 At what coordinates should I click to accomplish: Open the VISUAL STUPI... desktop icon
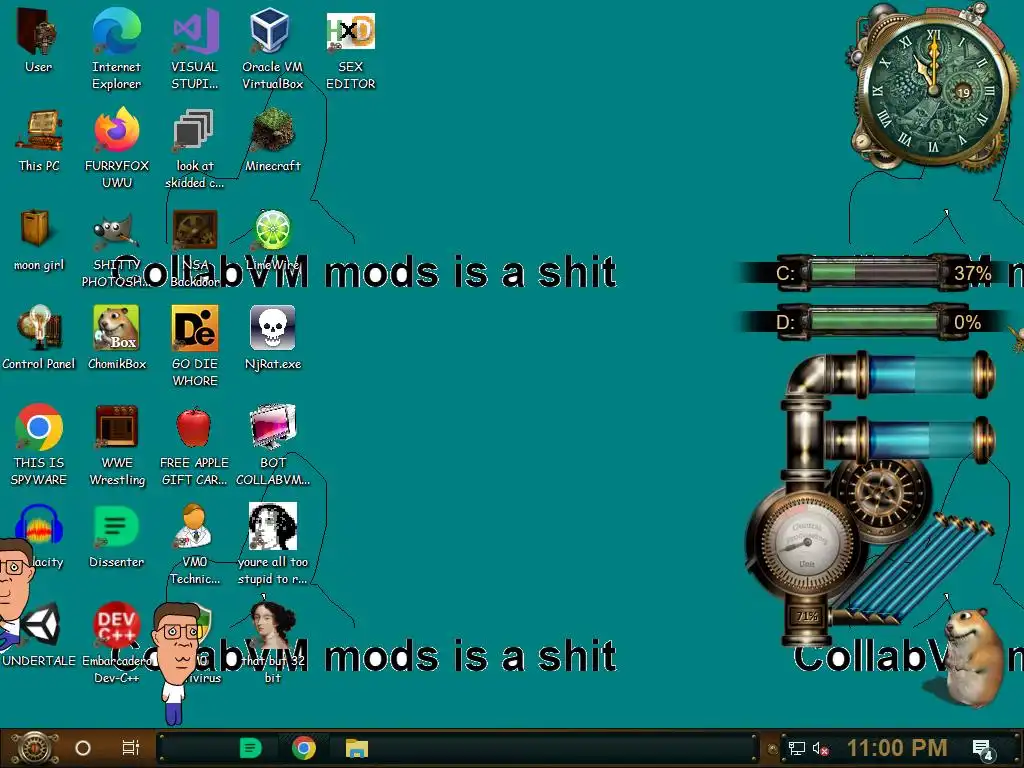click(194, 48)
